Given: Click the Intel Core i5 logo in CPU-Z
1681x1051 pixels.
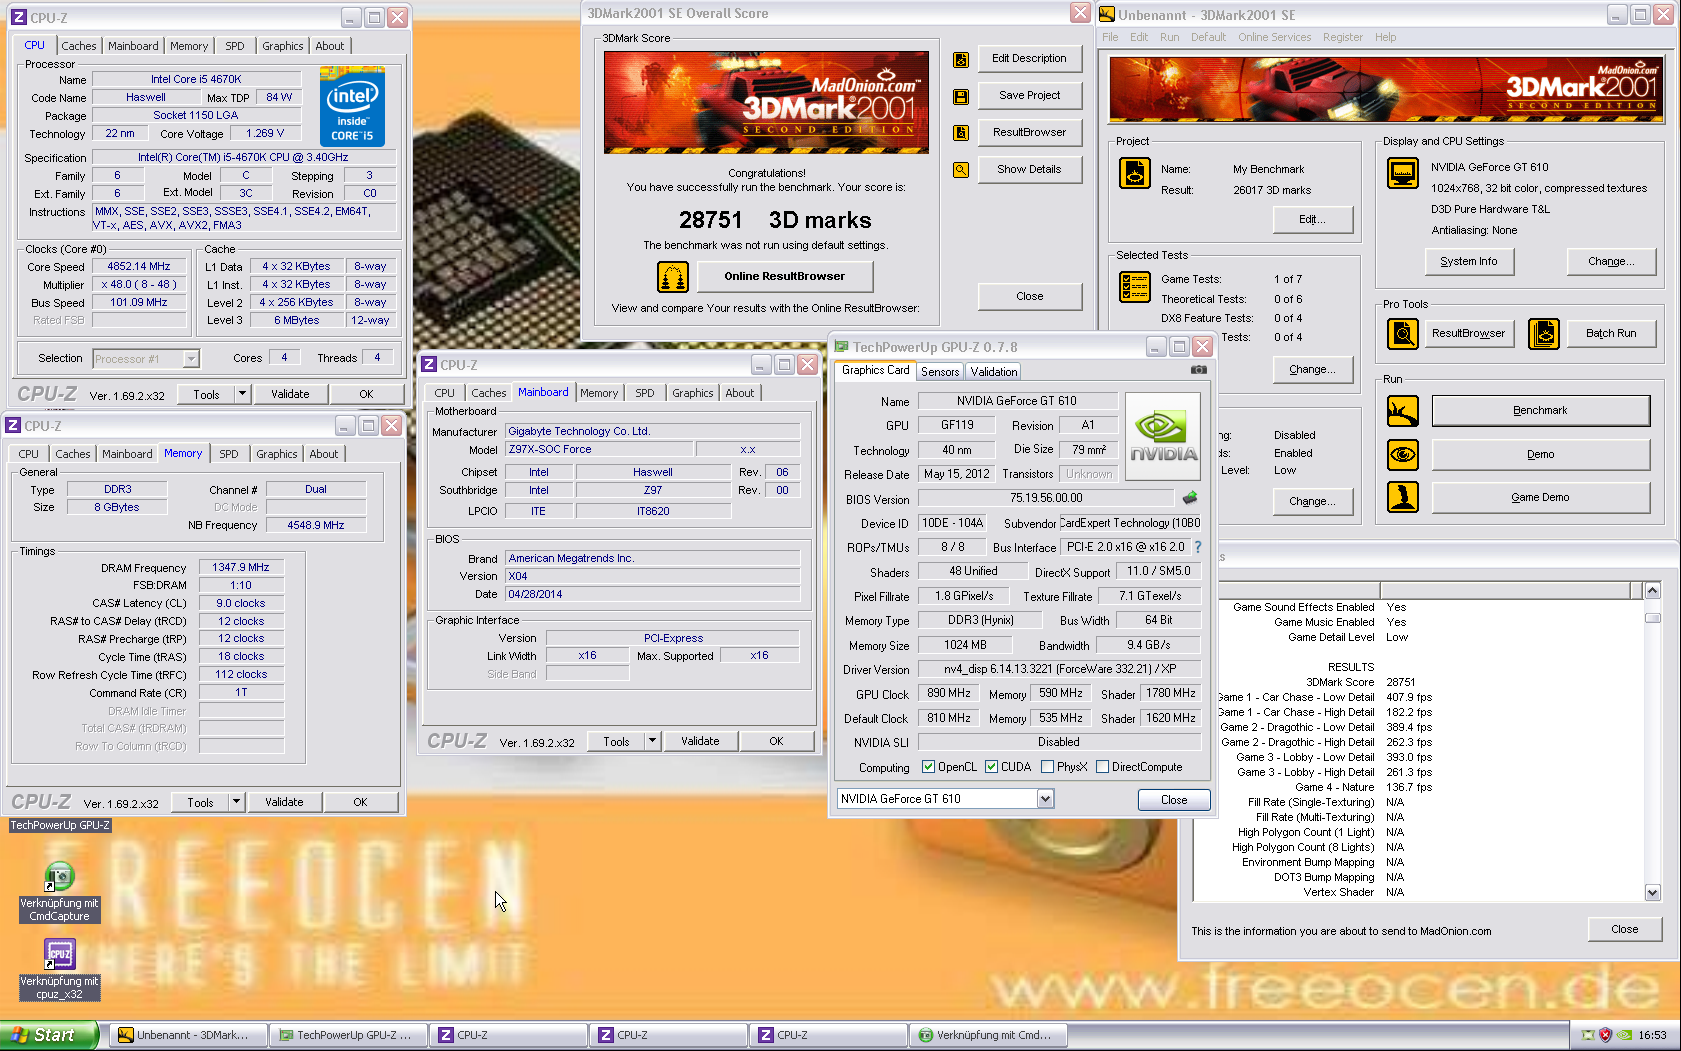Looking at the screenshot, I should pos(352,106).
